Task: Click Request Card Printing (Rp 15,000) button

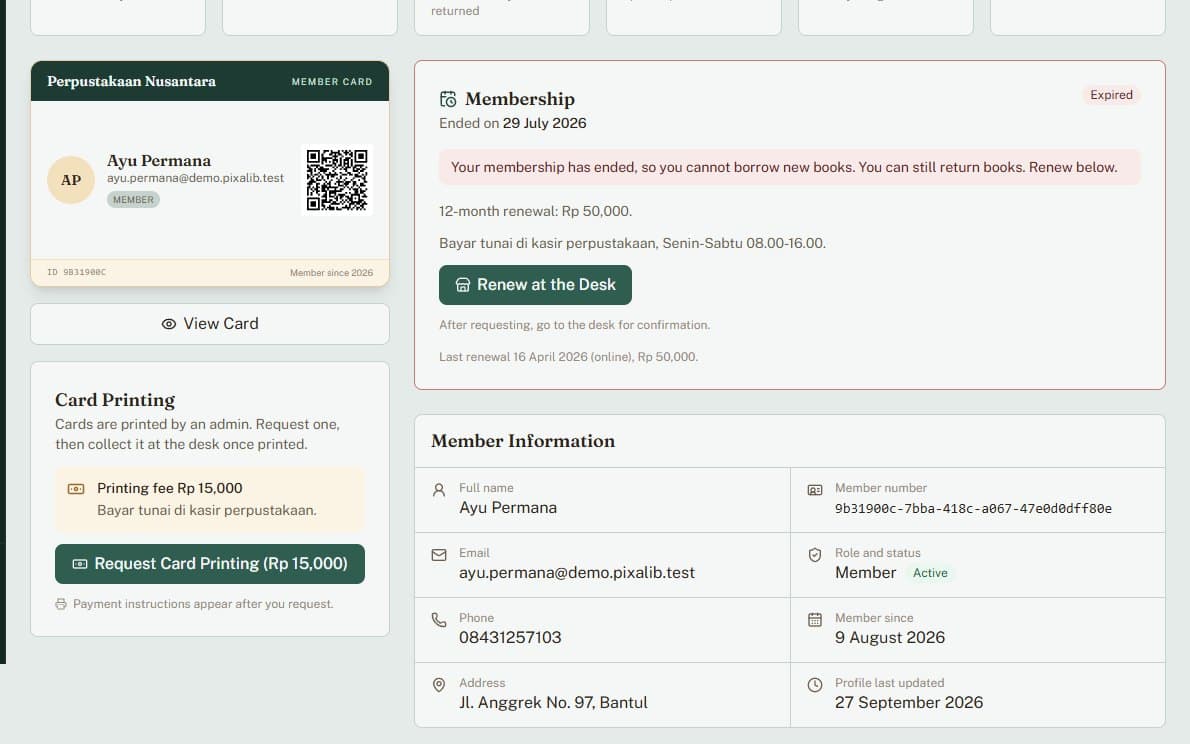Action: click(209, 564)
